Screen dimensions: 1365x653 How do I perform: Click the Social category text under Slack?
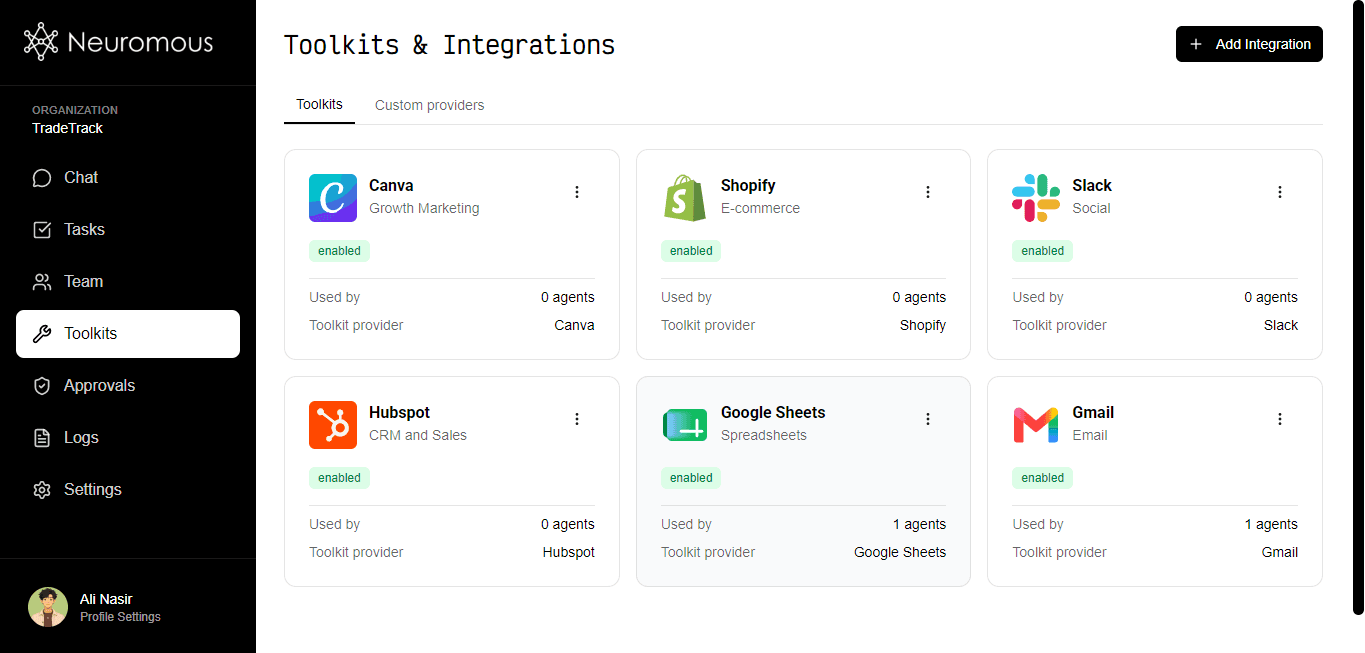[x=1091, y=208]
